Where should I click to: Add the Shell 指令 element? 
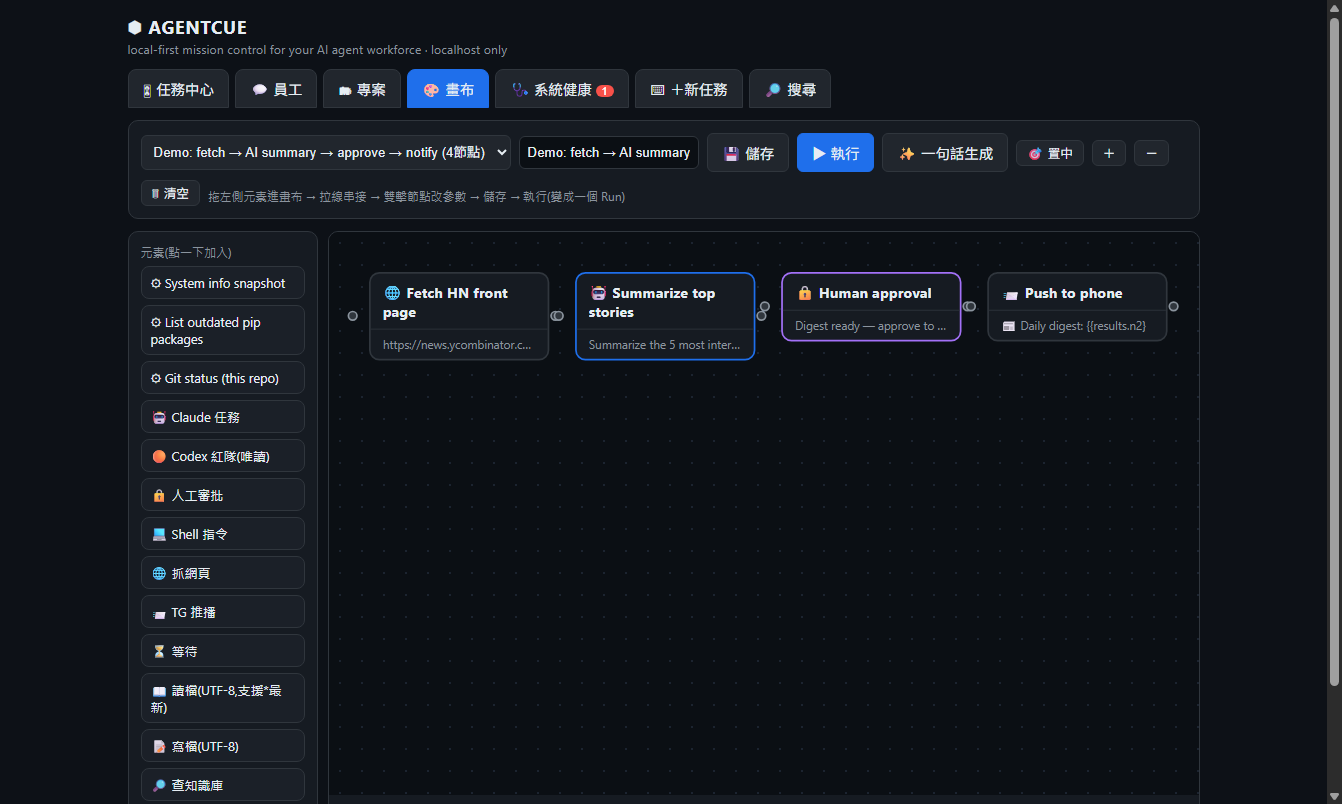(223, 534)
